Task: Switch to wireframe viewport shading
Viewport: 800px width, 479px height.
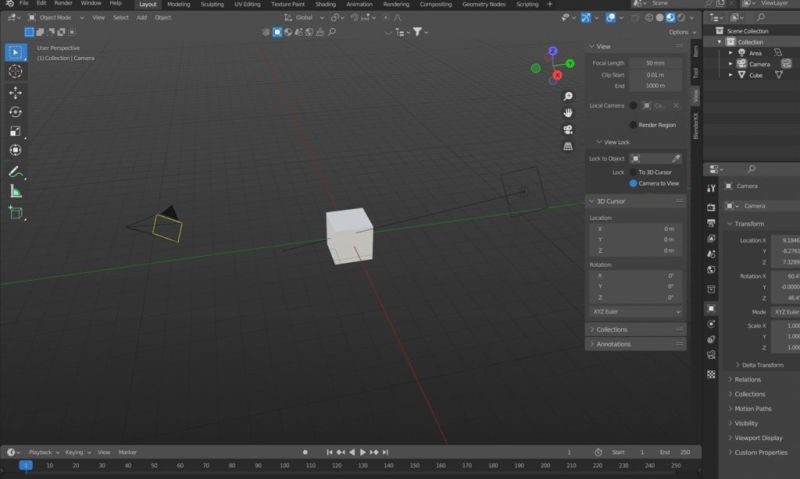Action: coord(649,17)
